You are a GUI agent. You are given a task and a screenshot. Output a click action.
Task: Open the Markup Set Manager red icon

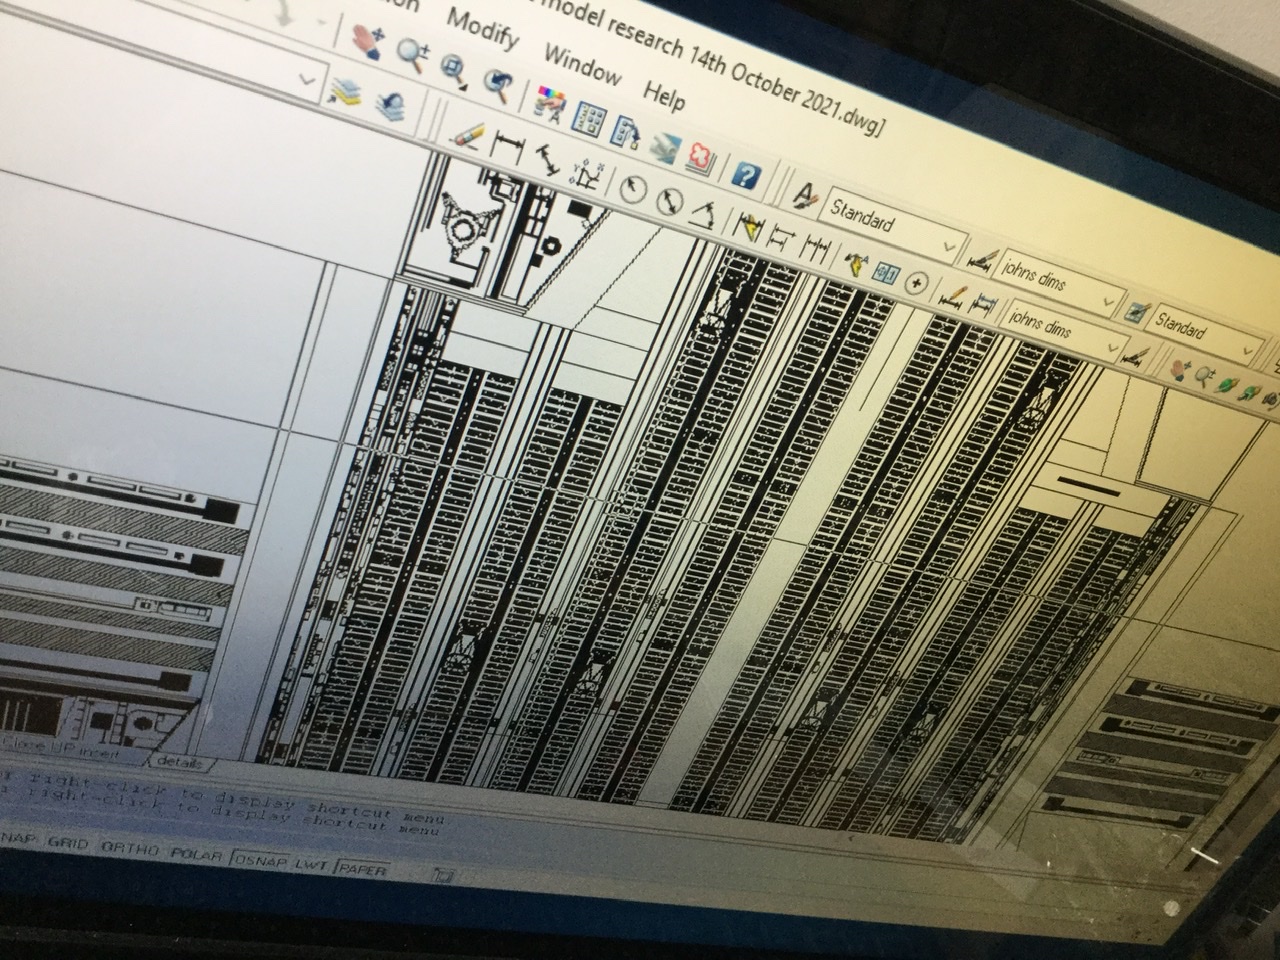point(702,160)
